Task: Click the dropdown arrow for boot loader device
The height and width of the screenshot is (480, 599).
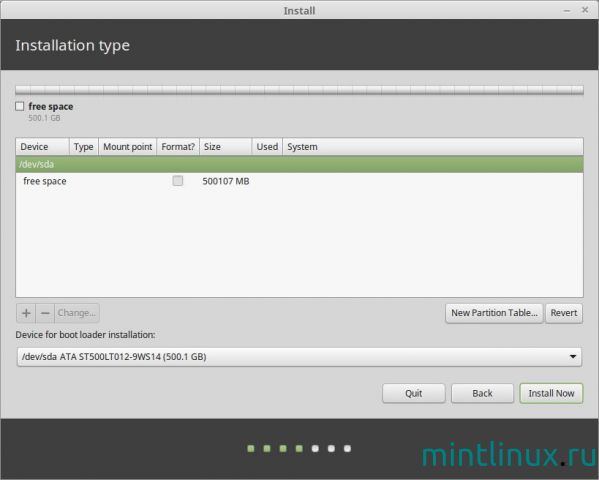Action: pos(573,357)
